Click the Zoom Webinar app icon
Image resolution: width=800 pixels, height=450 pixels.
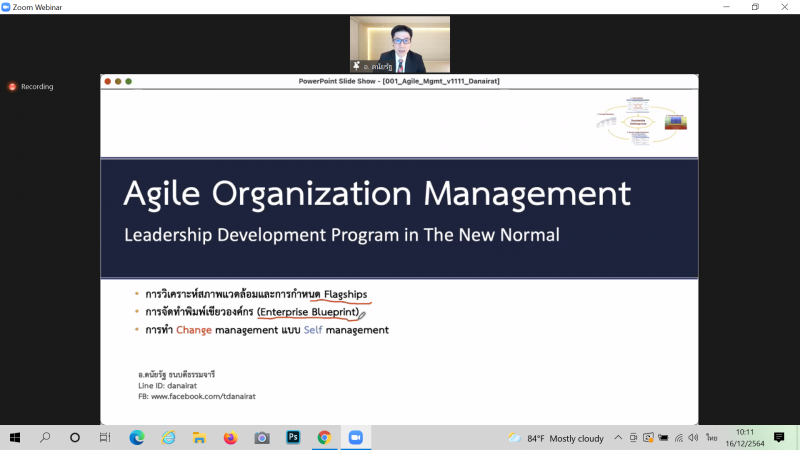click(x=6, y=7)
